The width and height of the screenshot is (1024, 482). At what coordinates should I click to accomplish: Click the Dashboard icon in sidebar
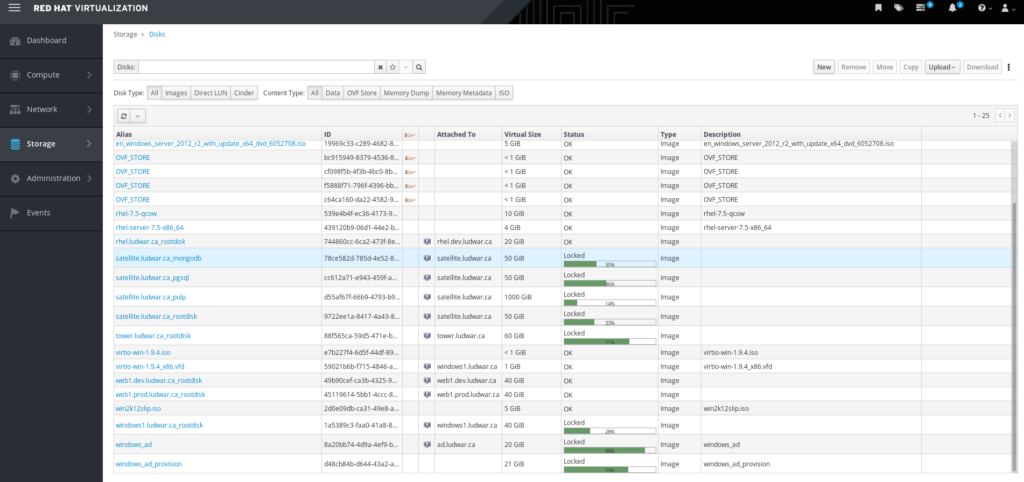click(x=15, y=40)
